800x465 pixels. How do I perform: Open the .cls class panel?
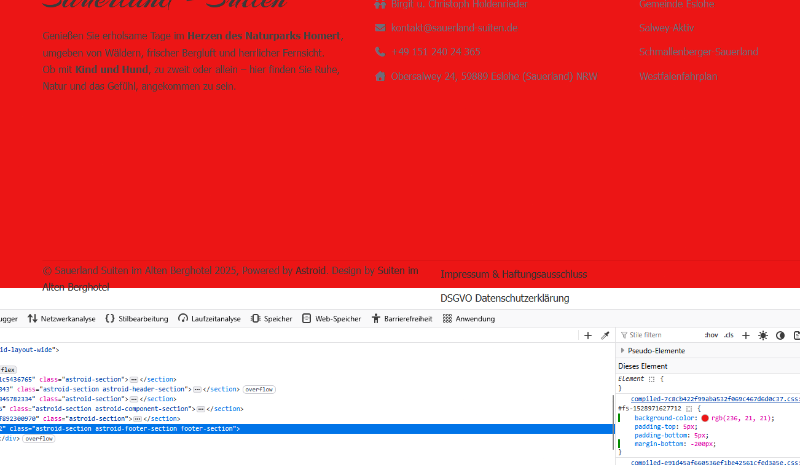[728, 335]
